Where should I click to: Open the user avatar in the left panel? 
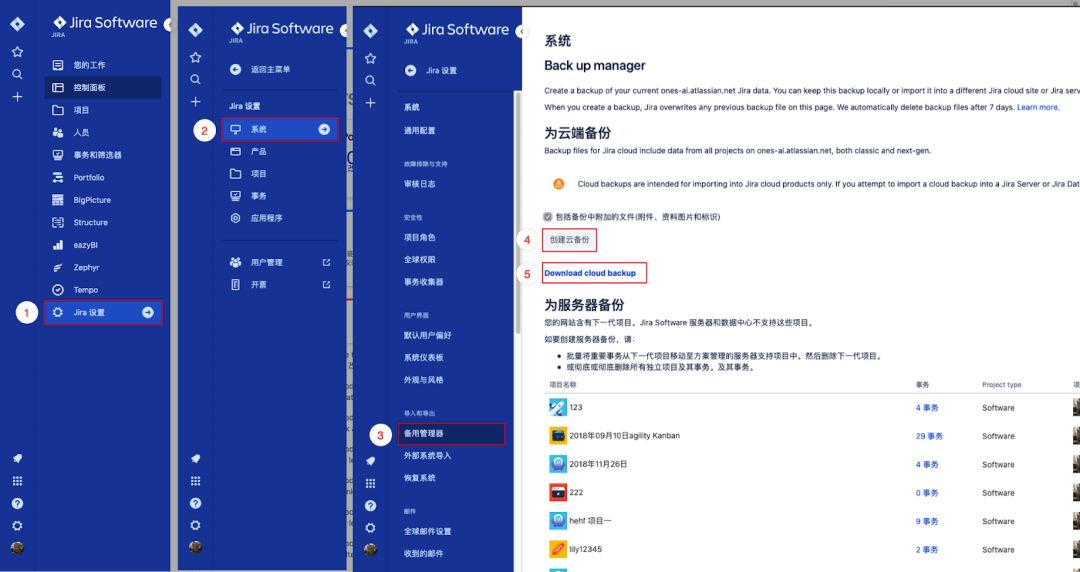(x=17, y=548)
